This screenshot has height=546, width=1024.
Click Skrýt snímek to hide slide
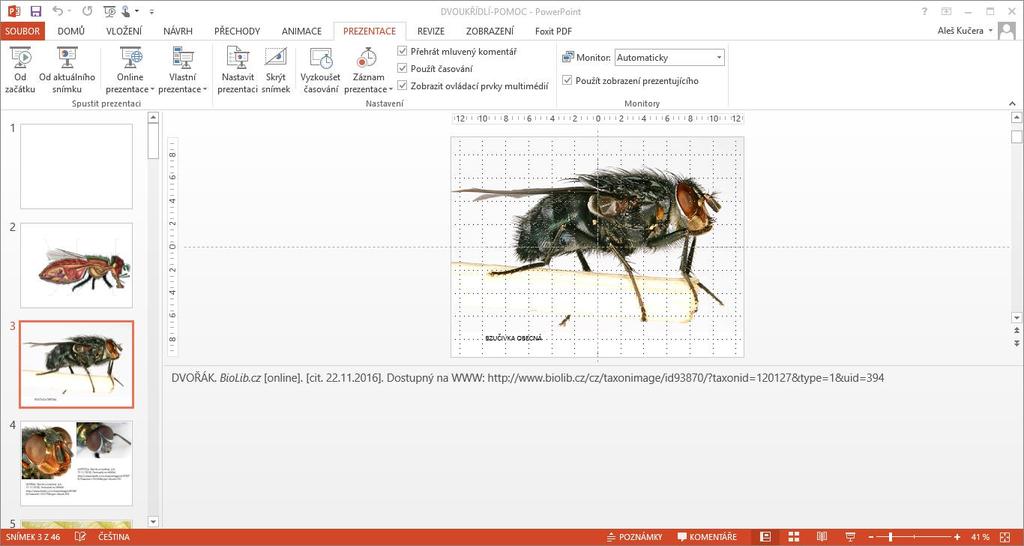coord(276,57)
